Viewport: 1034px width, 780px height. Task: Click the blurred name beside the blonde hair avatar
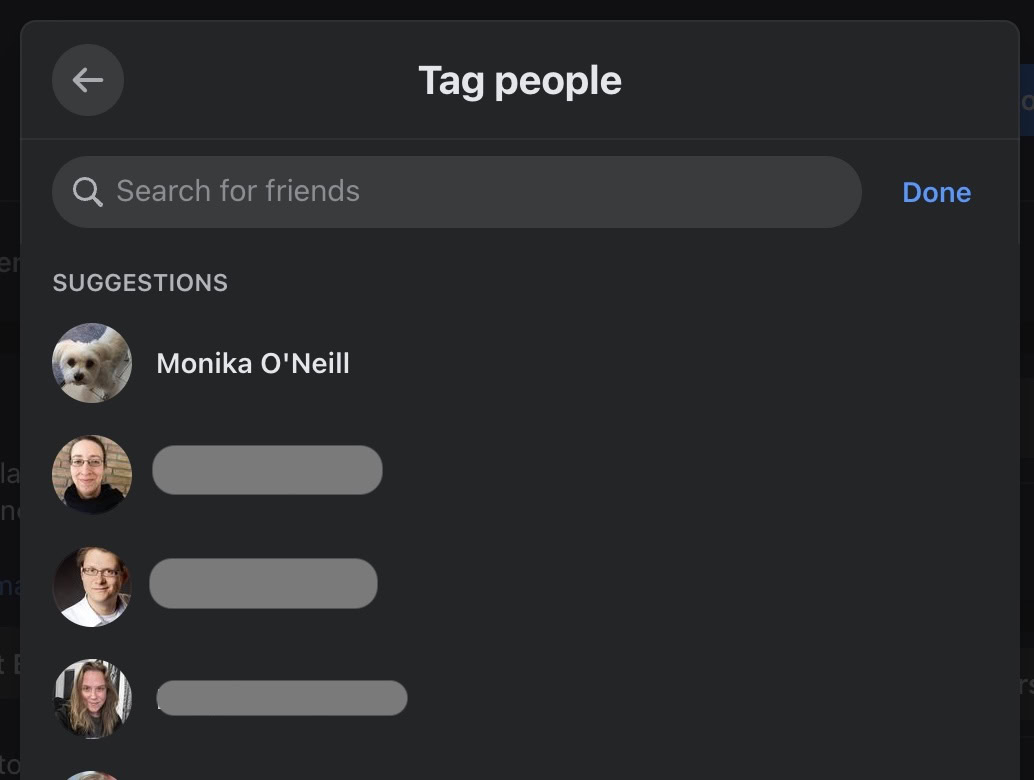282,698
